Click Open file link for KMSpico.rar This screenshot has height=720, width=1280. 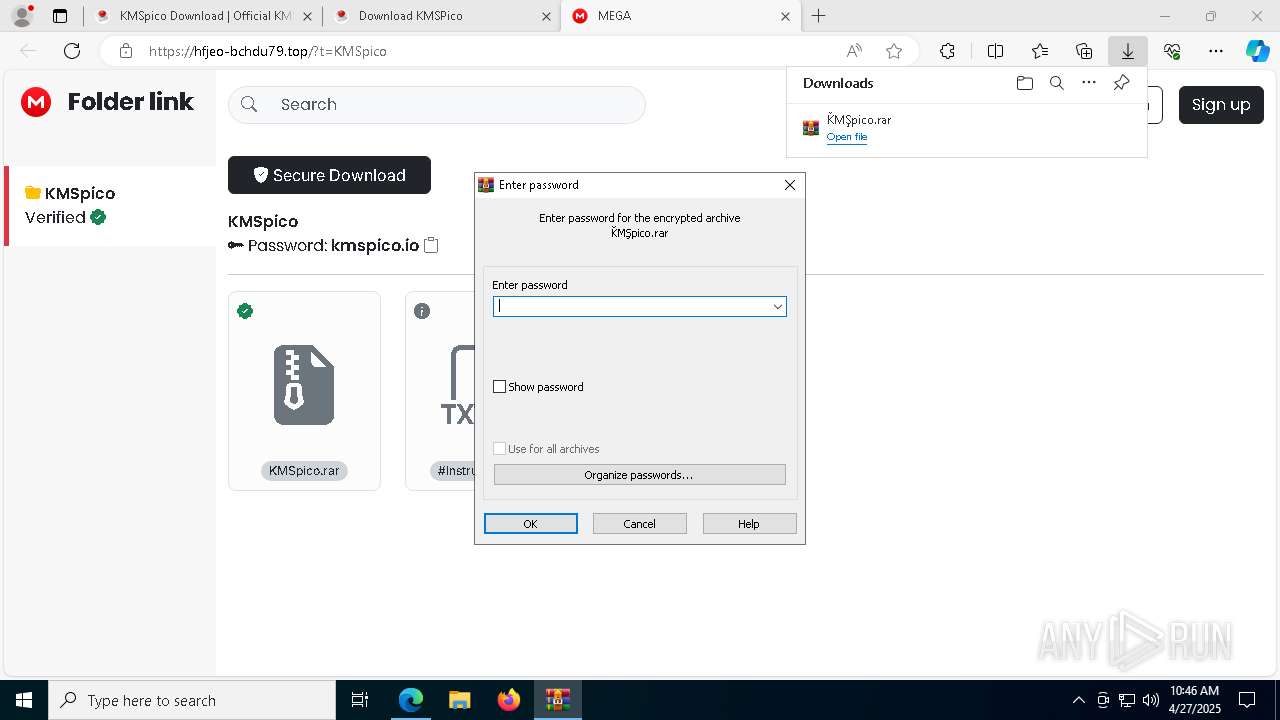coord(846,136)
